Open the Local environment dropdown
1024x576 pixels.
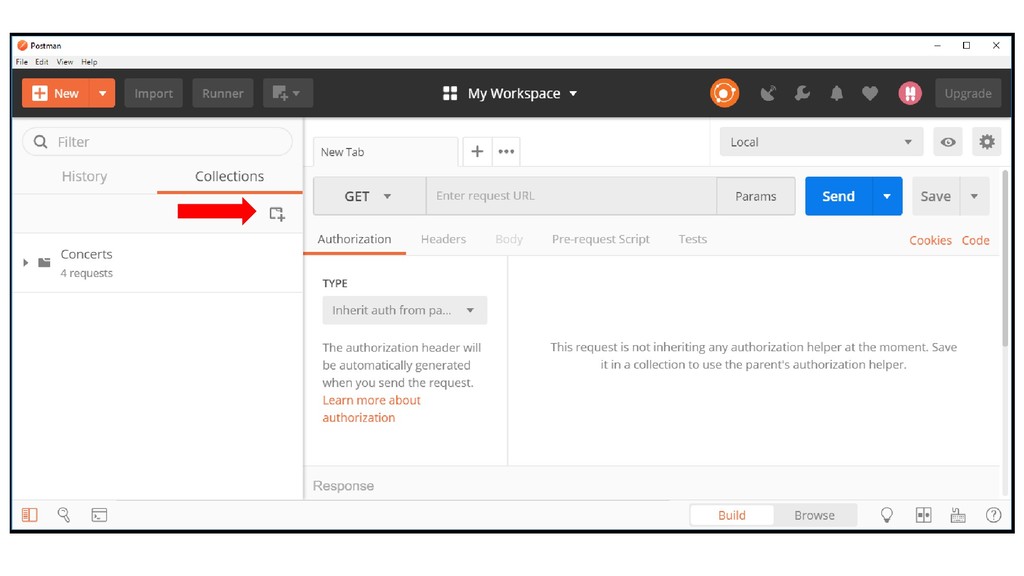pyautogui.click(x=821, y=142)
